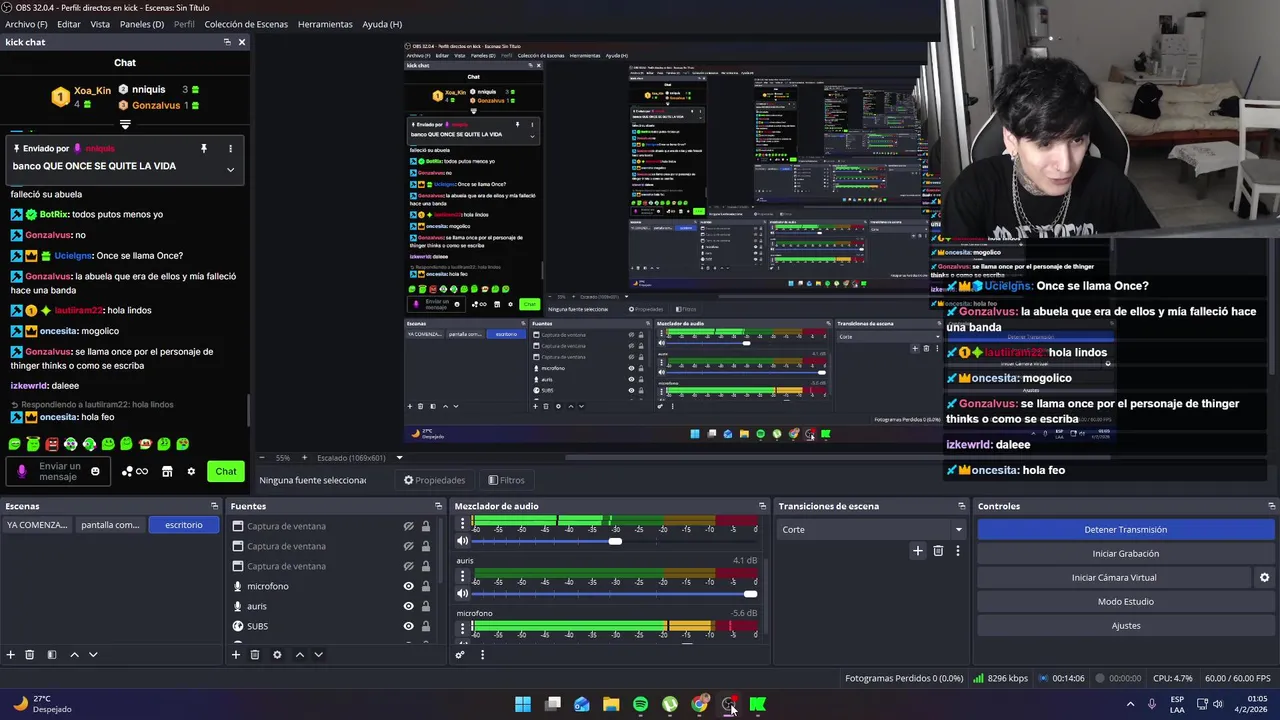Remove transition with trash icon
This screenshot has height=720, width=1280.
(x=938, y=550)
